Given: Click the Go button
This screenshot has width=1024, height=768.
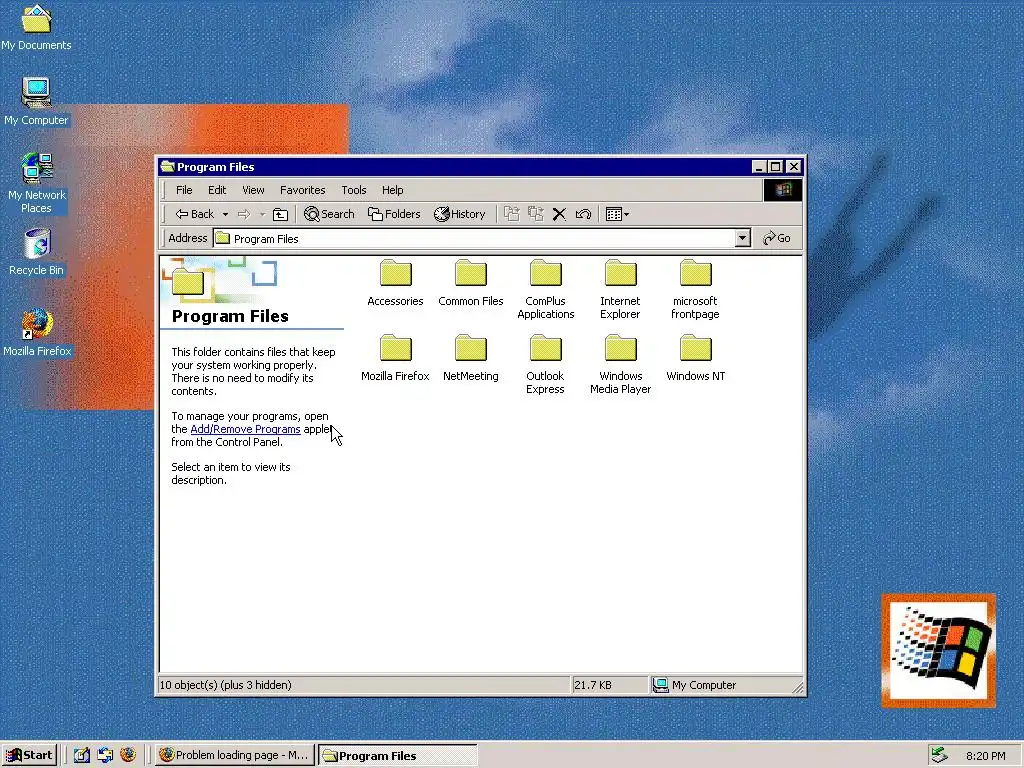Looking at the screenshot, I should (776, 238).
